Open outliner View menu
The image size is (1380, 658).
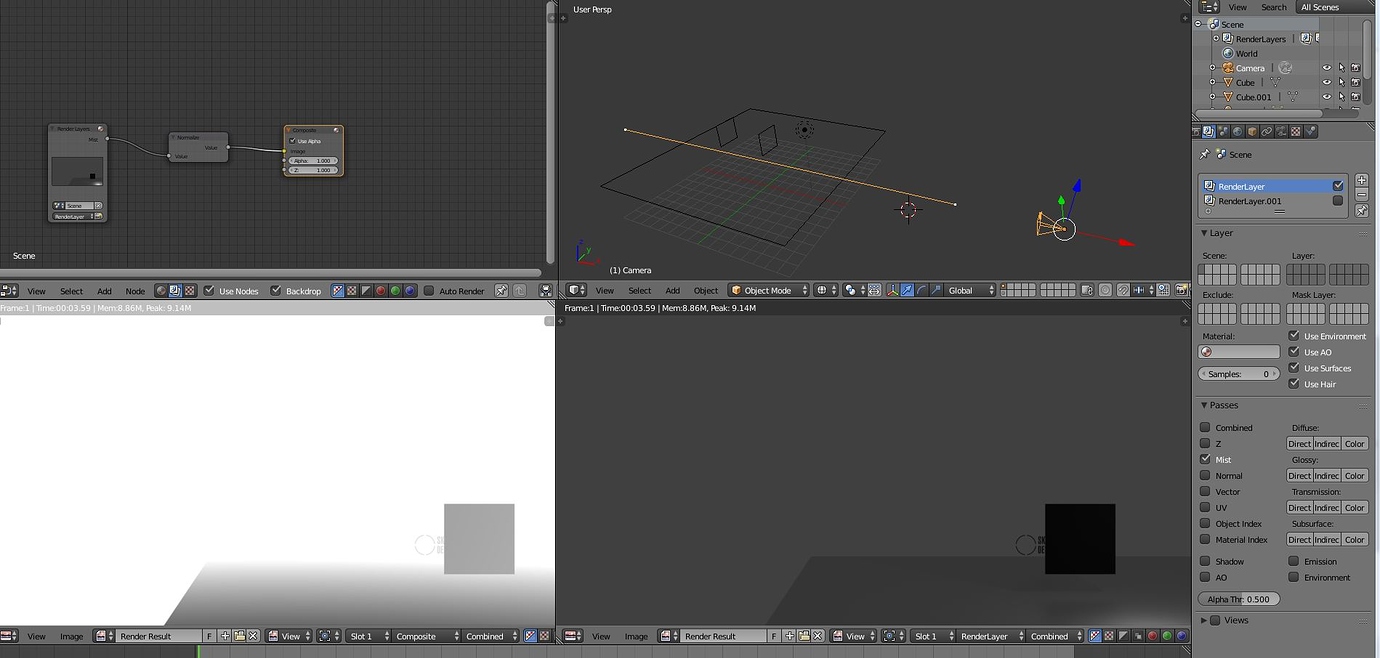(1238, 7)
